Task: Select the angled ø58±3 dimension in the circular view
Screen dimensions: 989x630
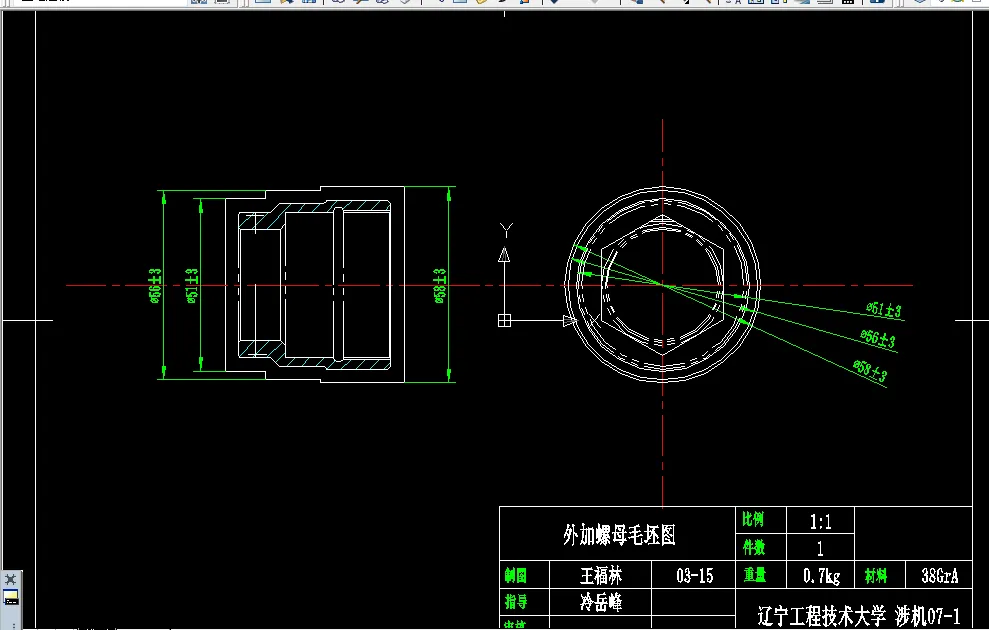Action: coord(870,371)
